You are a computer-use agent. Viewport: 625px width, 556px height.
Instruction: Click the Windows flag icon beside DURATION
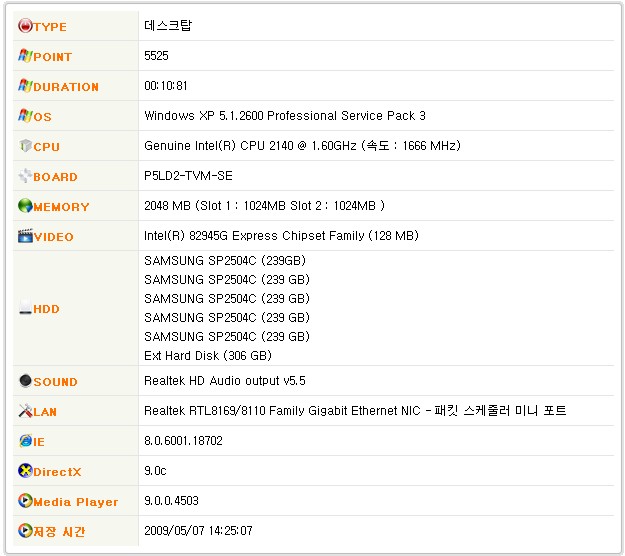(25, 85)
